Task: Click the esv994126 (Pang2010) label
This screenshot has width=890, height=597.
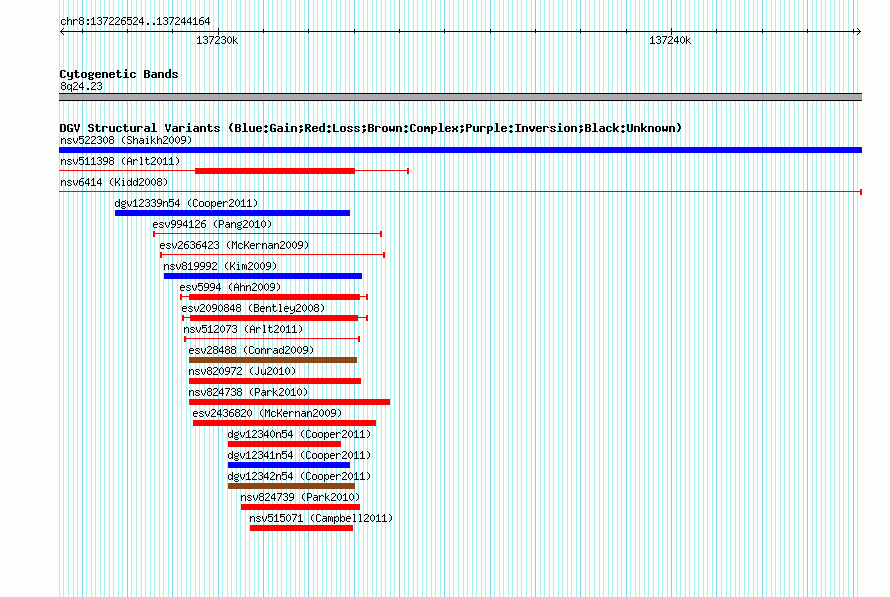Action: coord(212,224)
